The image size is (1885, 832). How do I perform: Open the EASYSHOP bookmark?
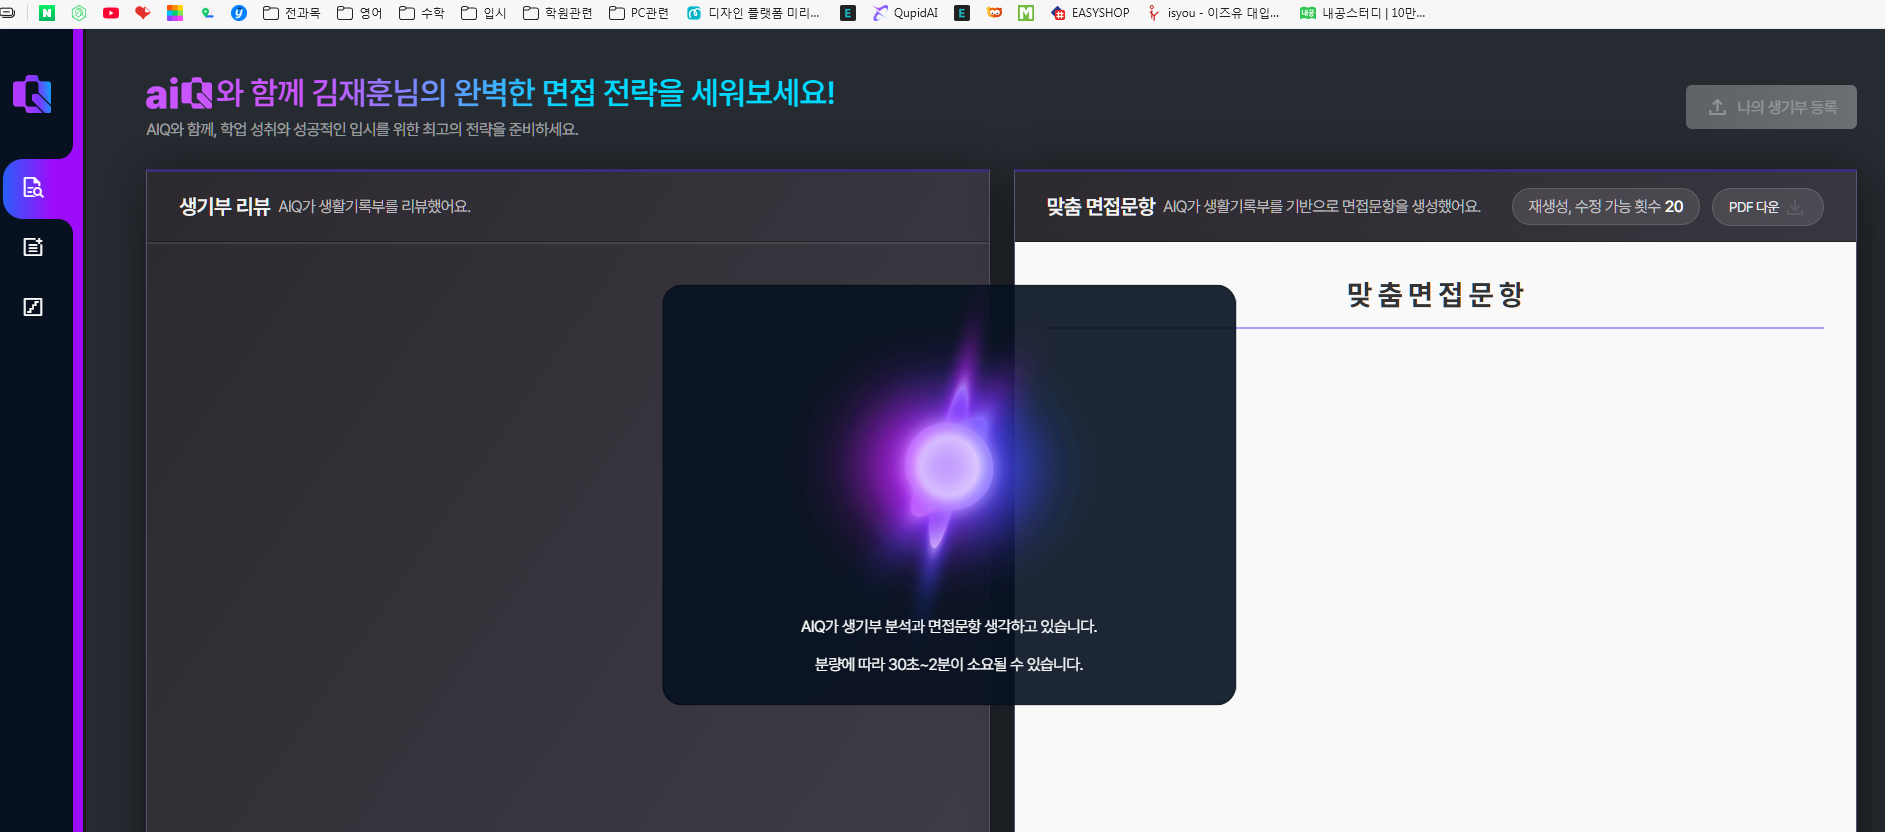click(1090, 13)
